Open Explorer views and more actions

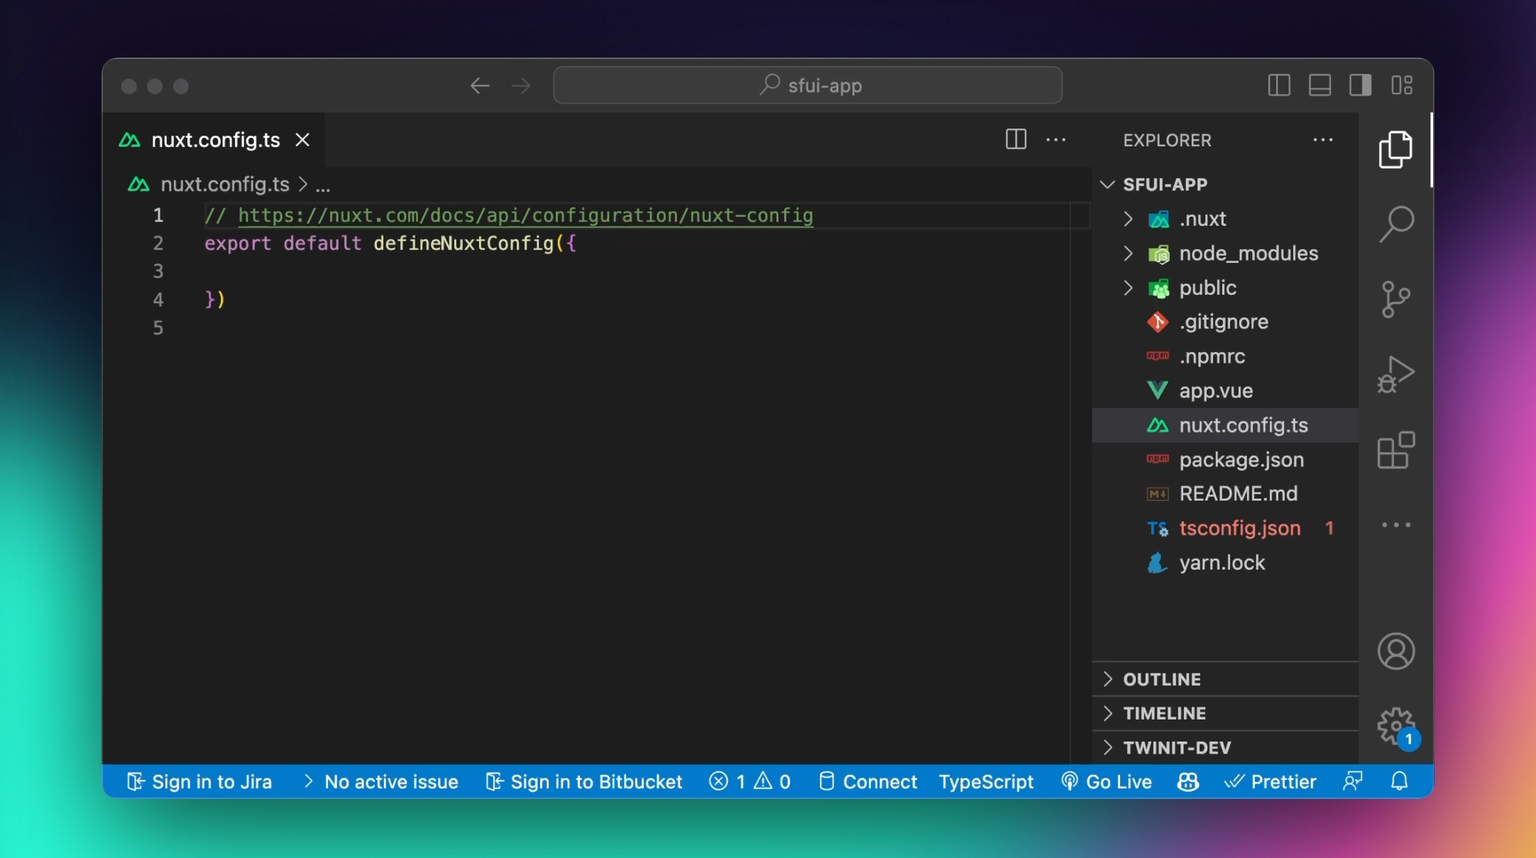click(1323, 140)
